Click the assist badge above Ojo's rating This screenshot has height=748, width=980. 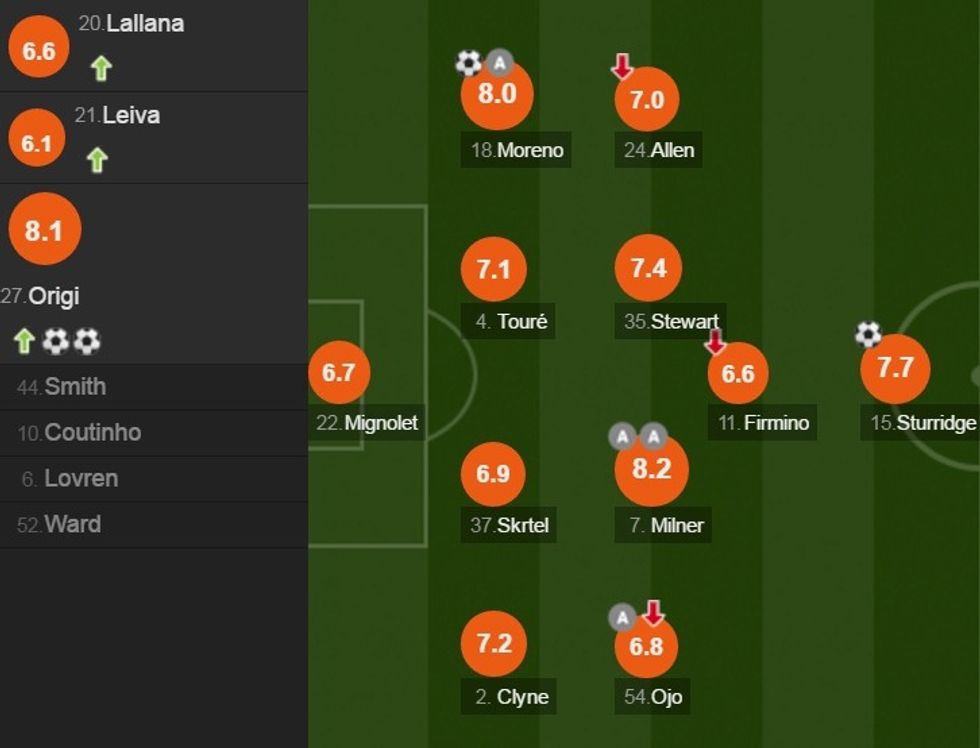622,618
